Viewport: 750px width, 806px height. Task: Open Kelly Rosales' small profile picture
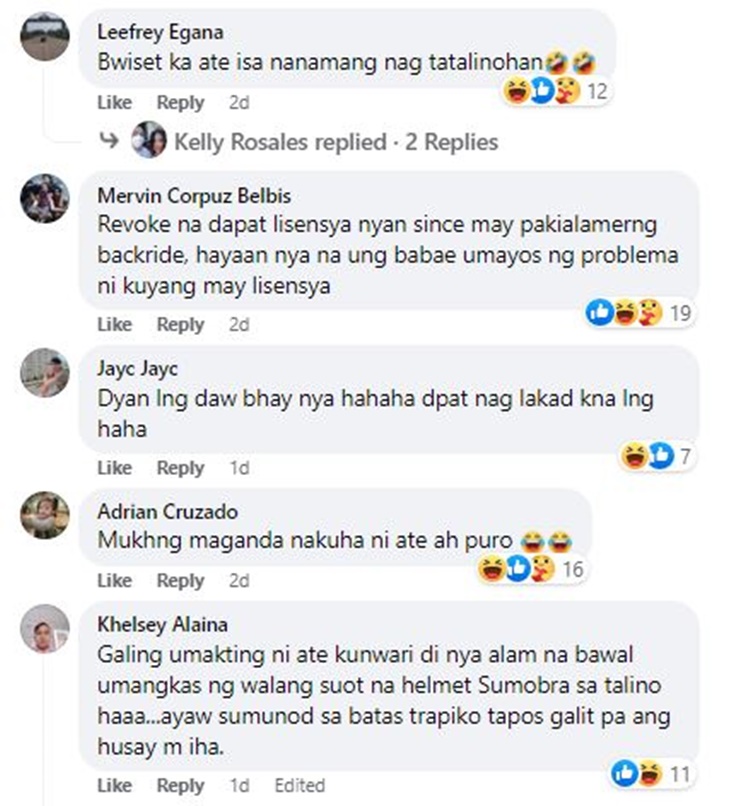tap(149, 140)
